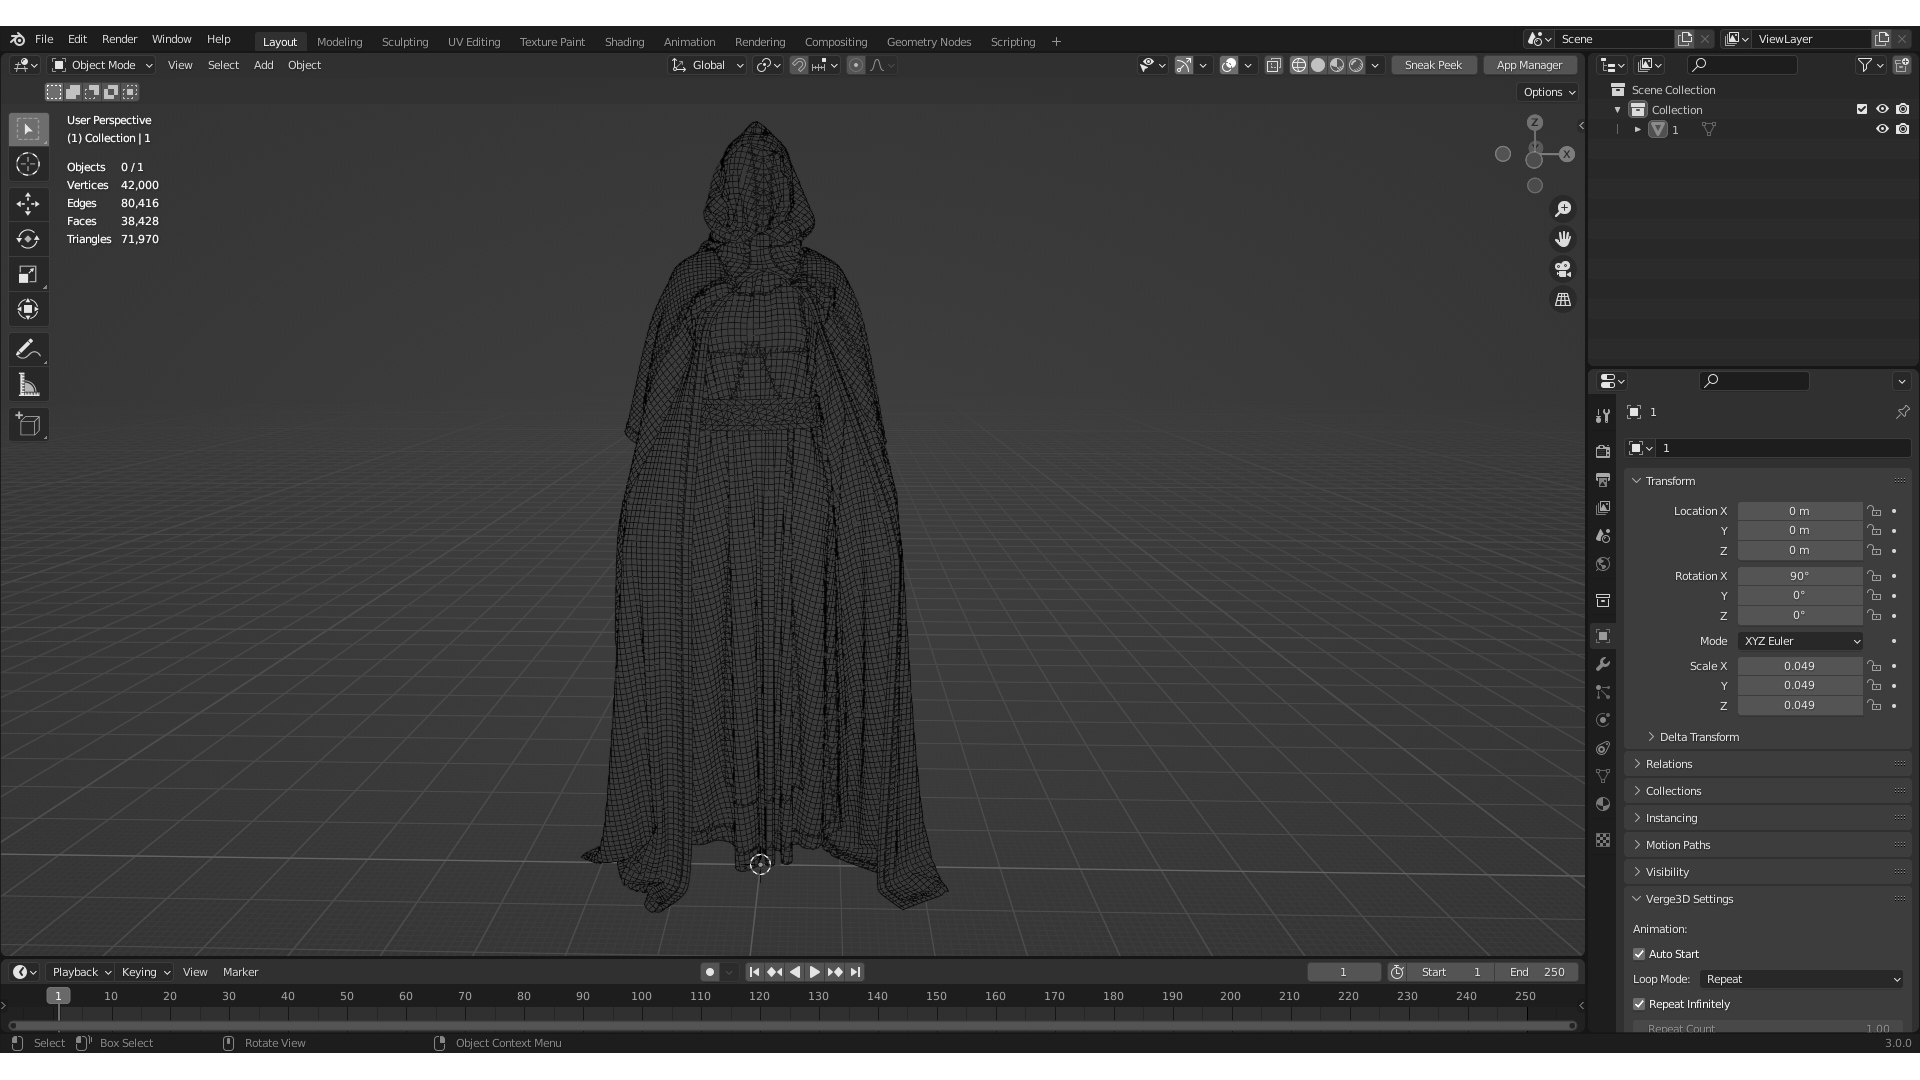Image resolution: width=1920 pixels, height=1080 pixels.
Task: Open the World properties tab
Action: pyautogui.click(x=1603, y=564)
